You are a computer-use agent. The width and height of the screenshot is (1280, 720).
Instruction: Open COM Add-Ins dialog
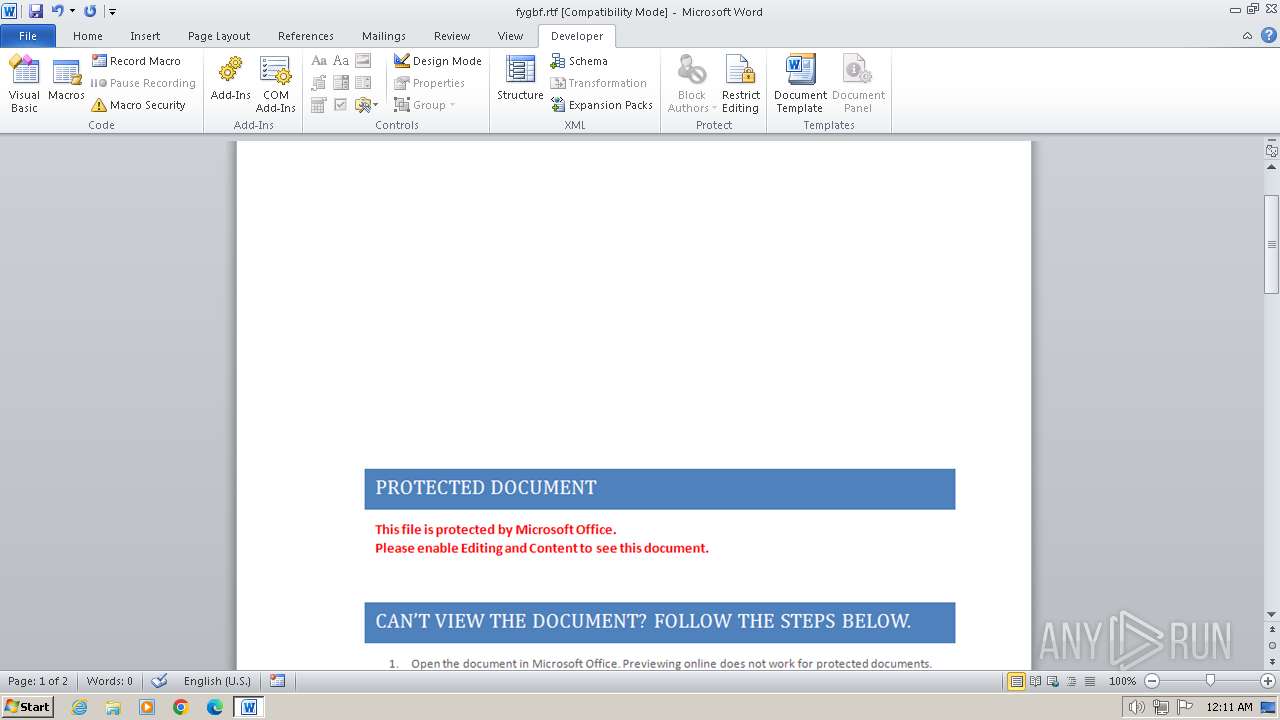click(x=275, y=83)
